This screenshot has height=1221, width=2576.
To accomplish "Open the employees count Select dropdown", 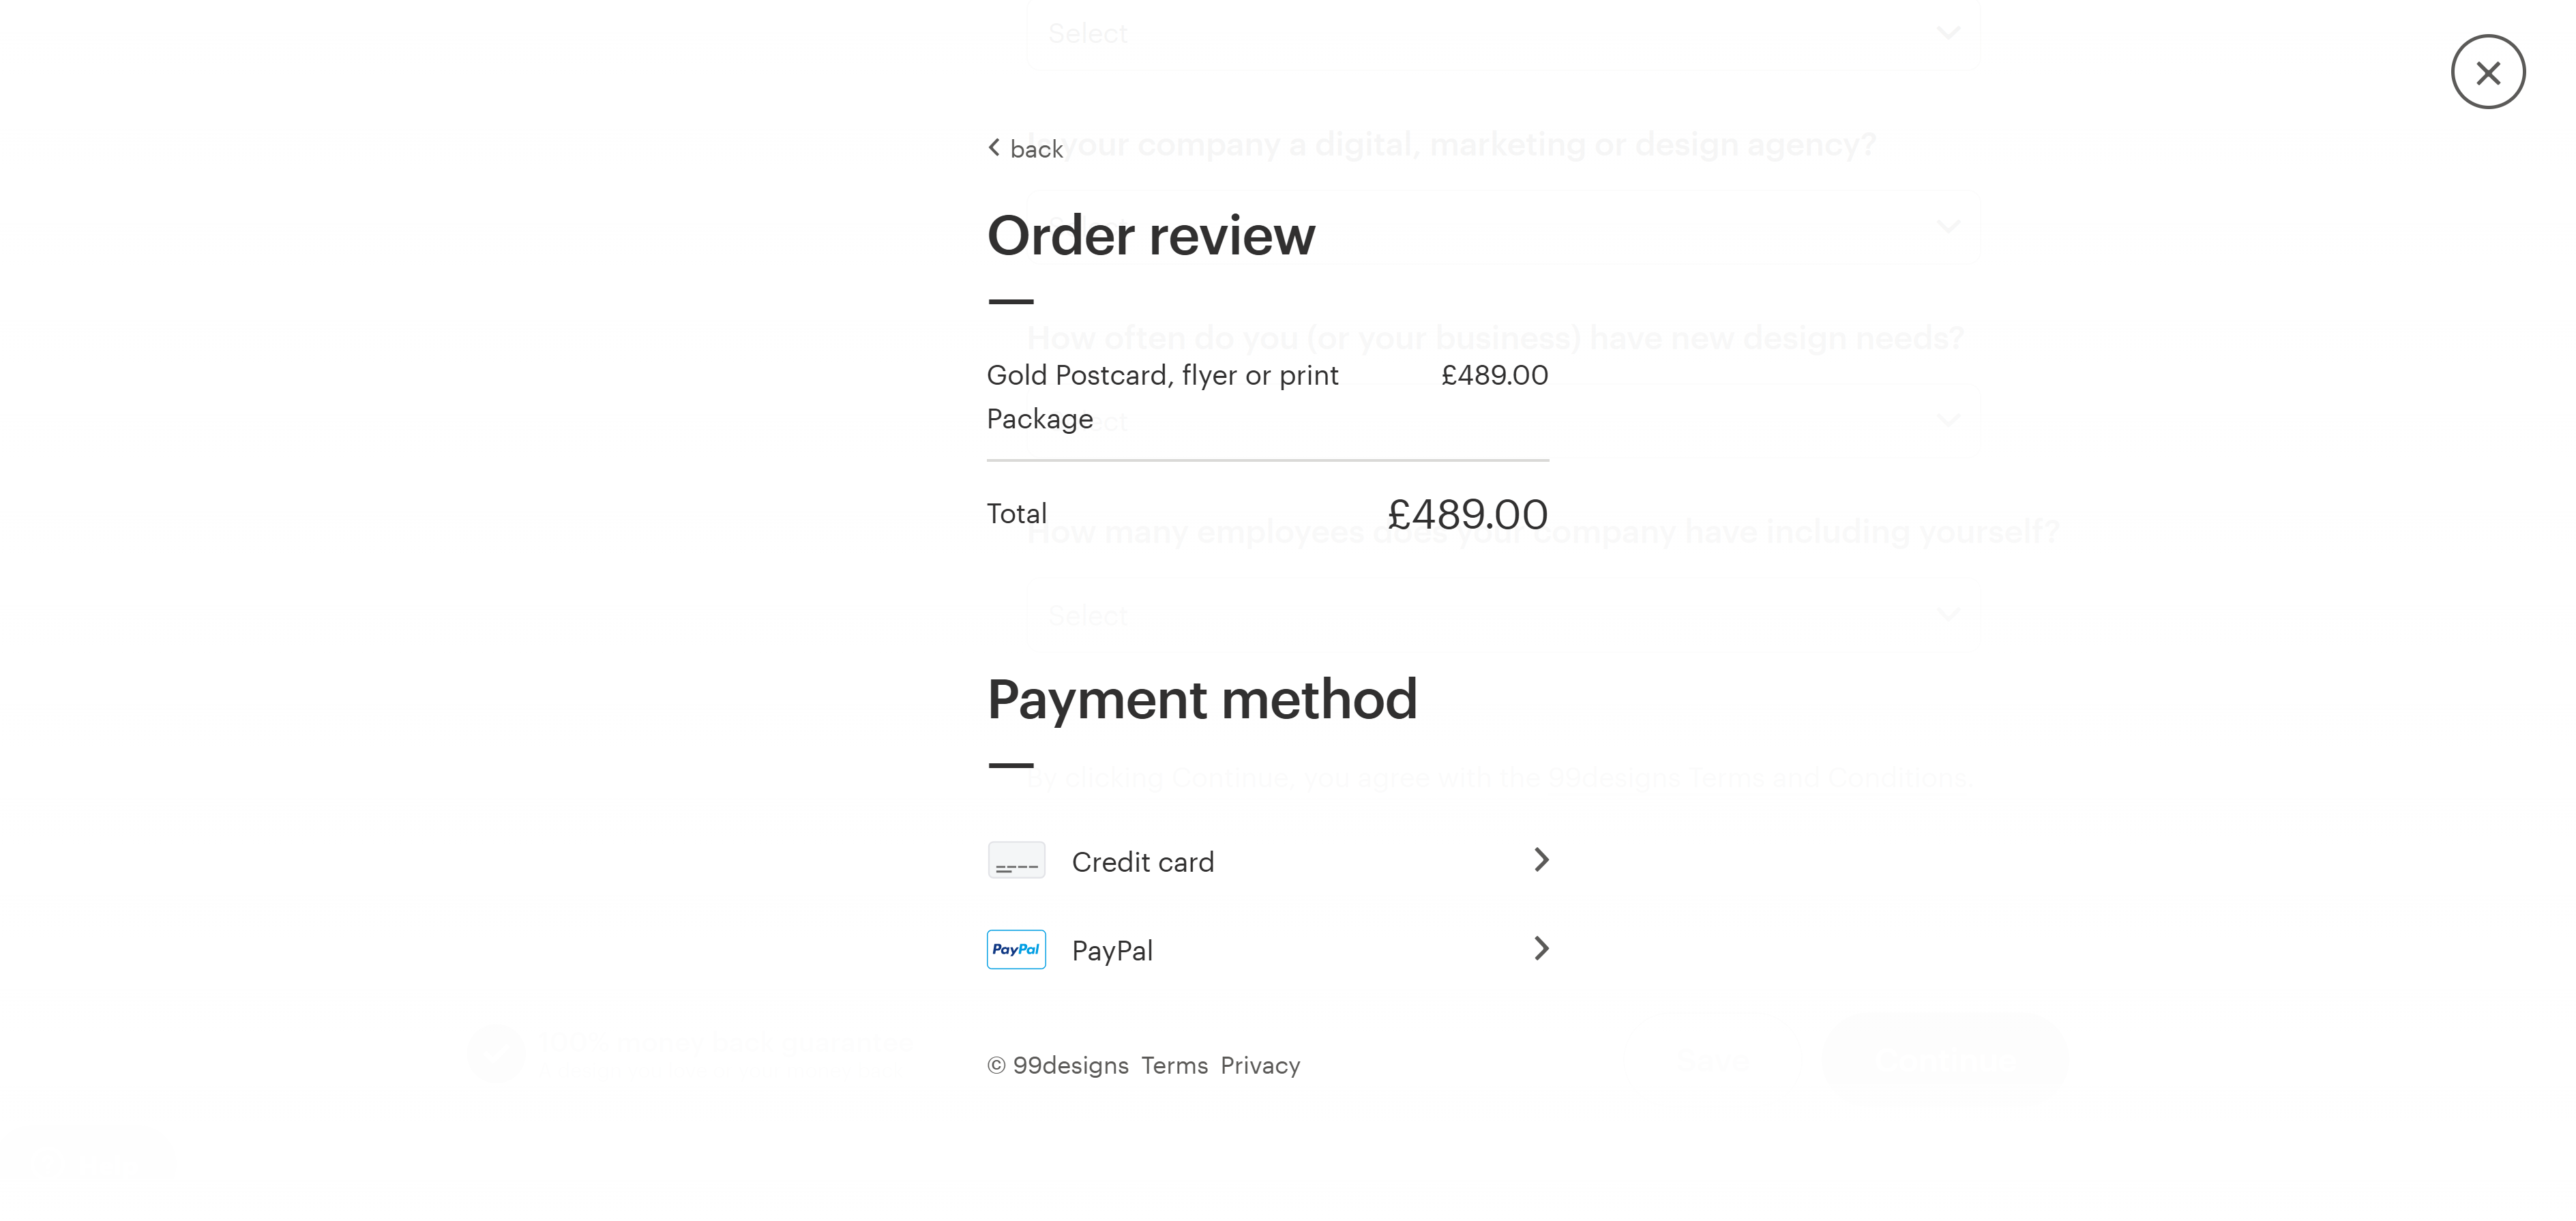I will click(1500, 614).
